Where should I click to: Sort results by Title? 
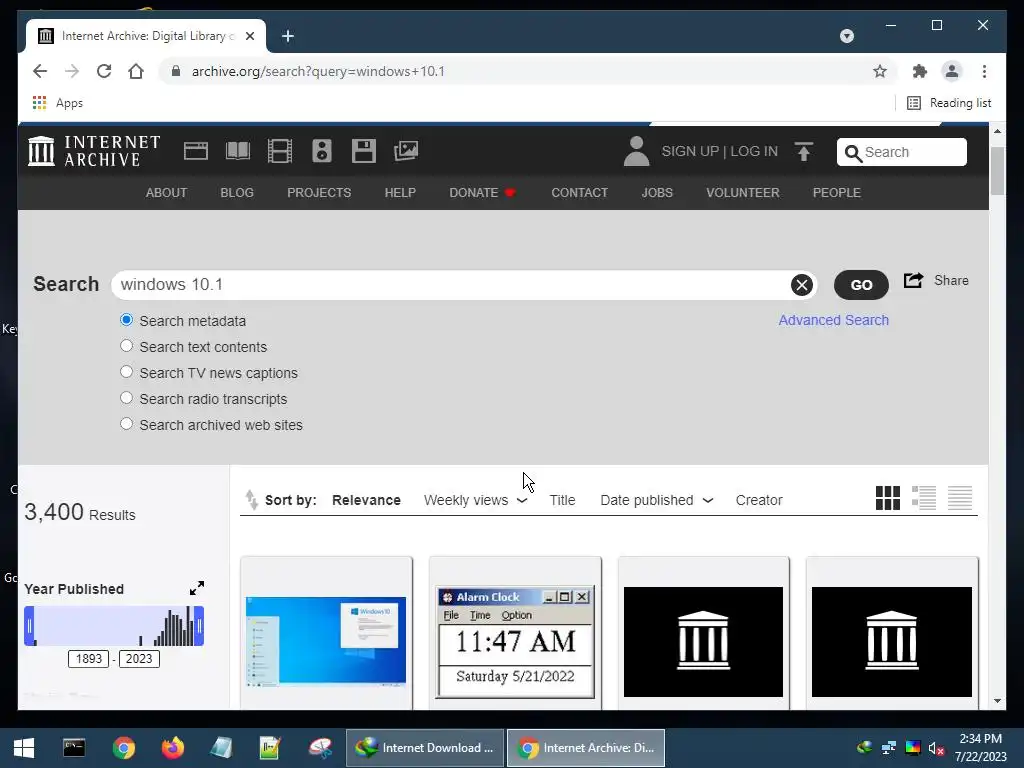(x=562, y=500)
